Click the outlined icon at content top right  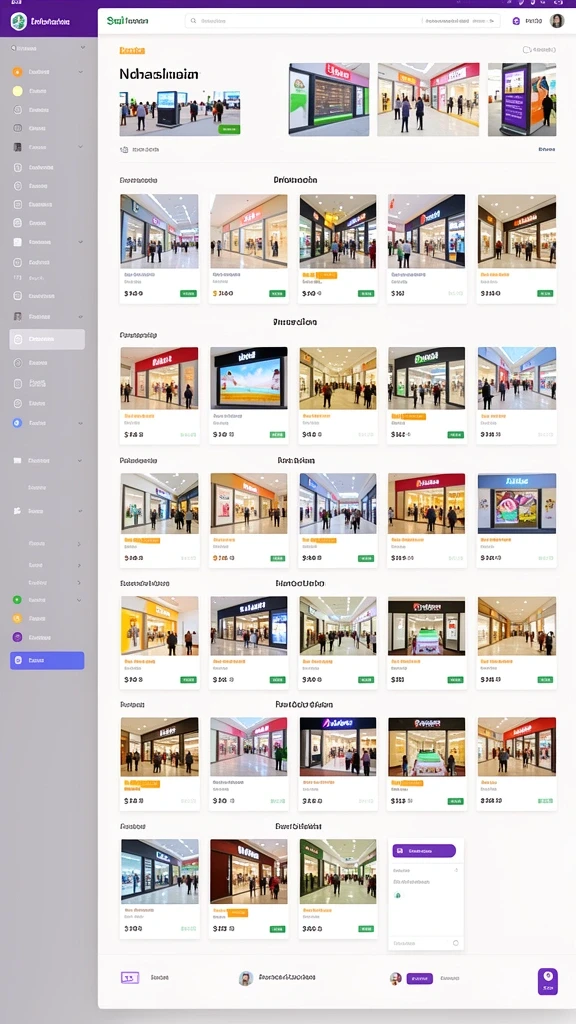[527, 50]
